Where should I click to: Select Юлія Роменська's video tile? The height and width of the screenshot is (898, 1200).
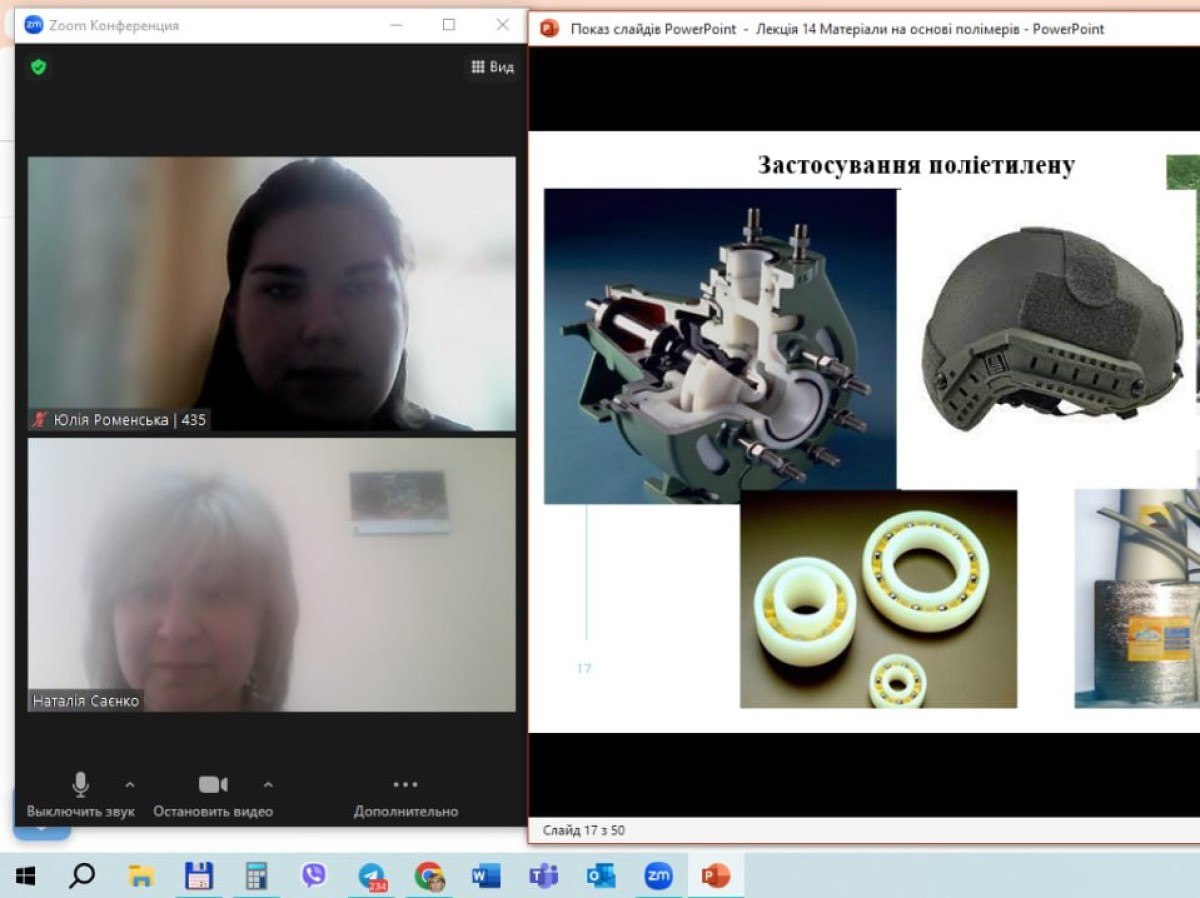click(271, 293)
